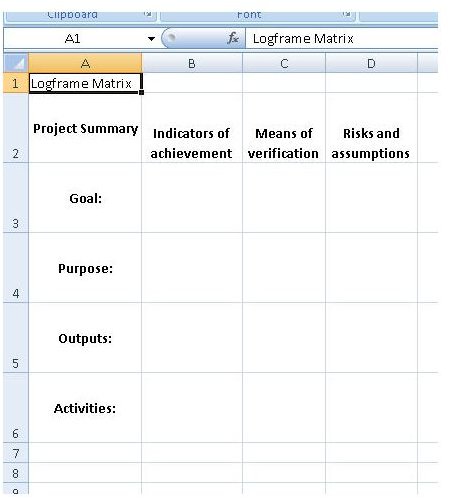This screenshot has height=498, width=450.
Task: Select the Activities: cell
Action: click(x=85, y=408)
